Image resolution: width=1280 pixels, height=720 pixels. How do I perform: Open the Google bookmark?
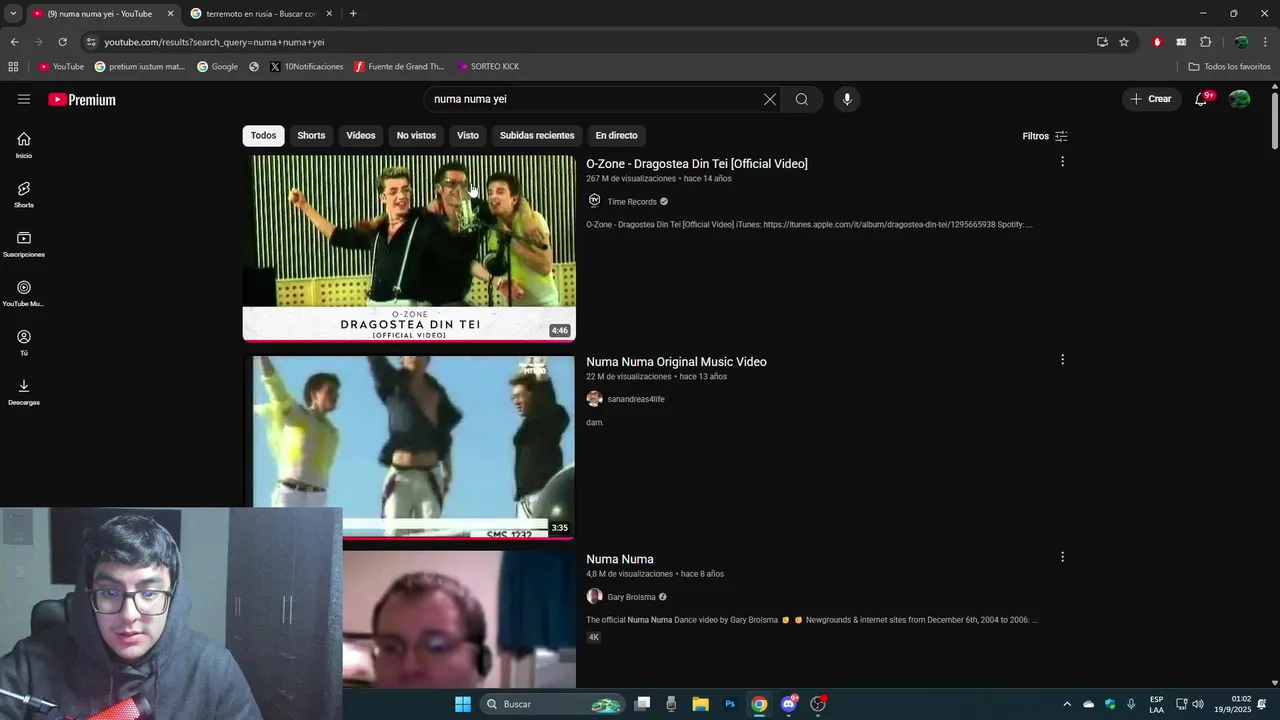tap(217, 67)
